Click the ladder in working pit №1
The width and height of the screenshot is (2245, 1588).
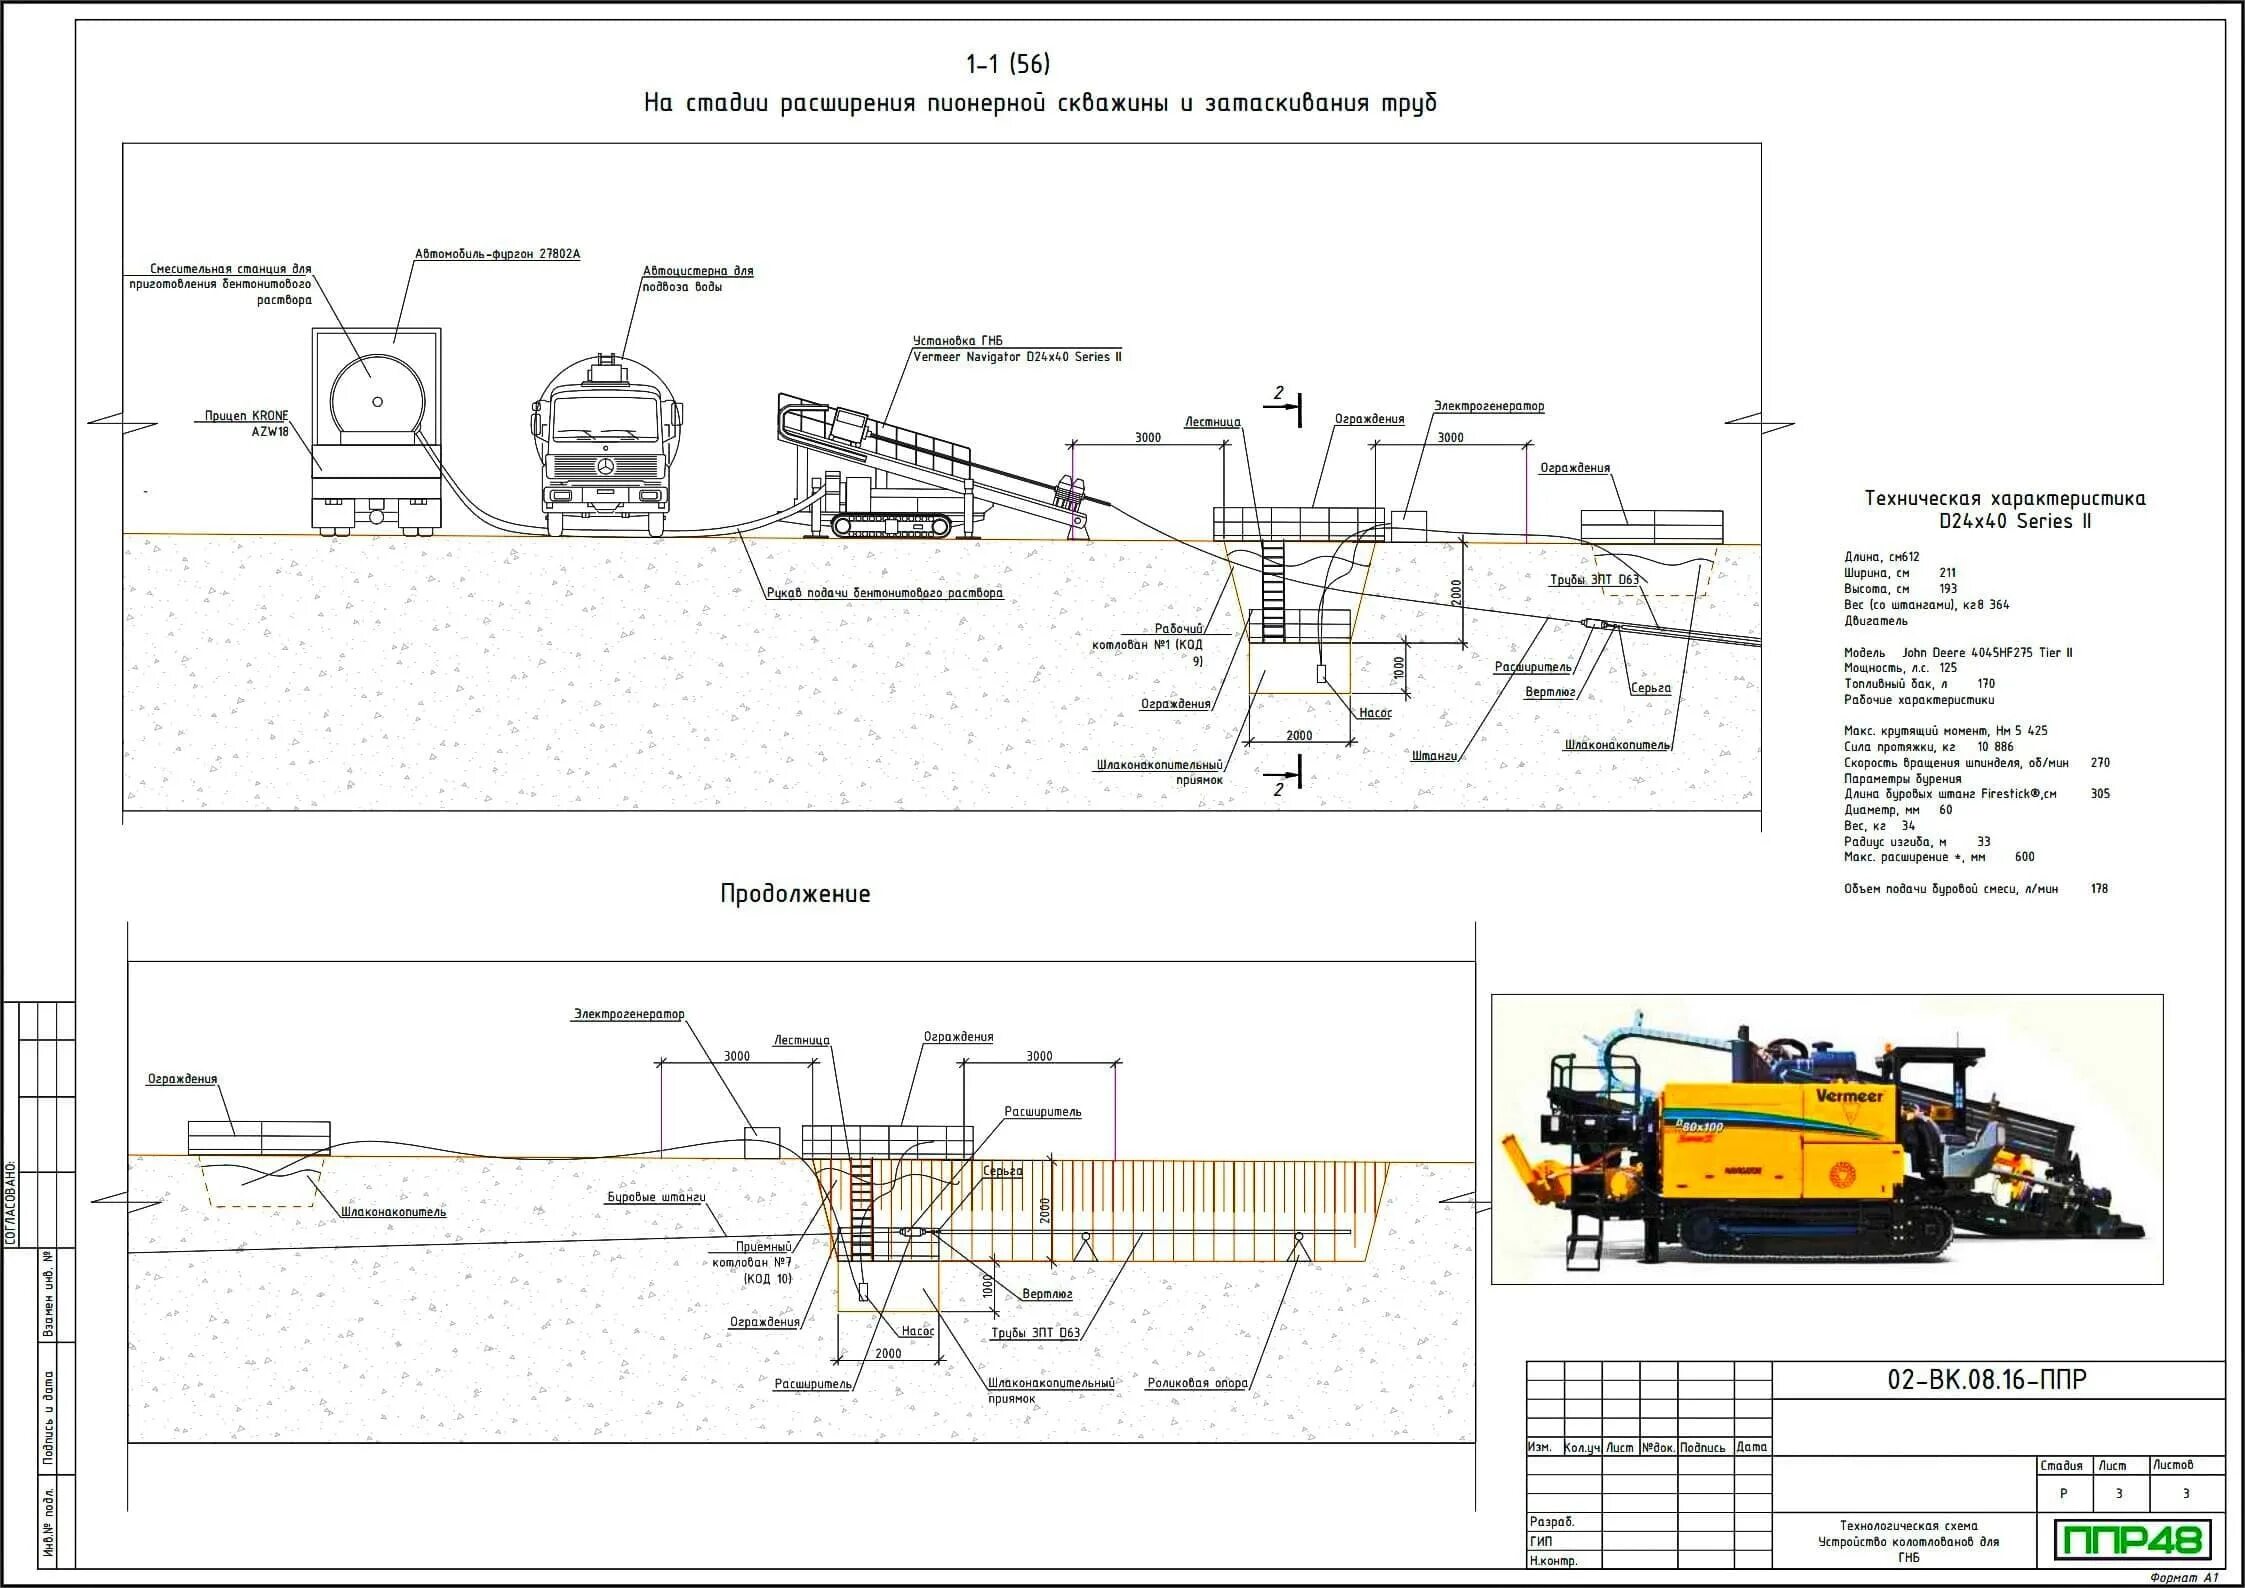(1273, 590)
